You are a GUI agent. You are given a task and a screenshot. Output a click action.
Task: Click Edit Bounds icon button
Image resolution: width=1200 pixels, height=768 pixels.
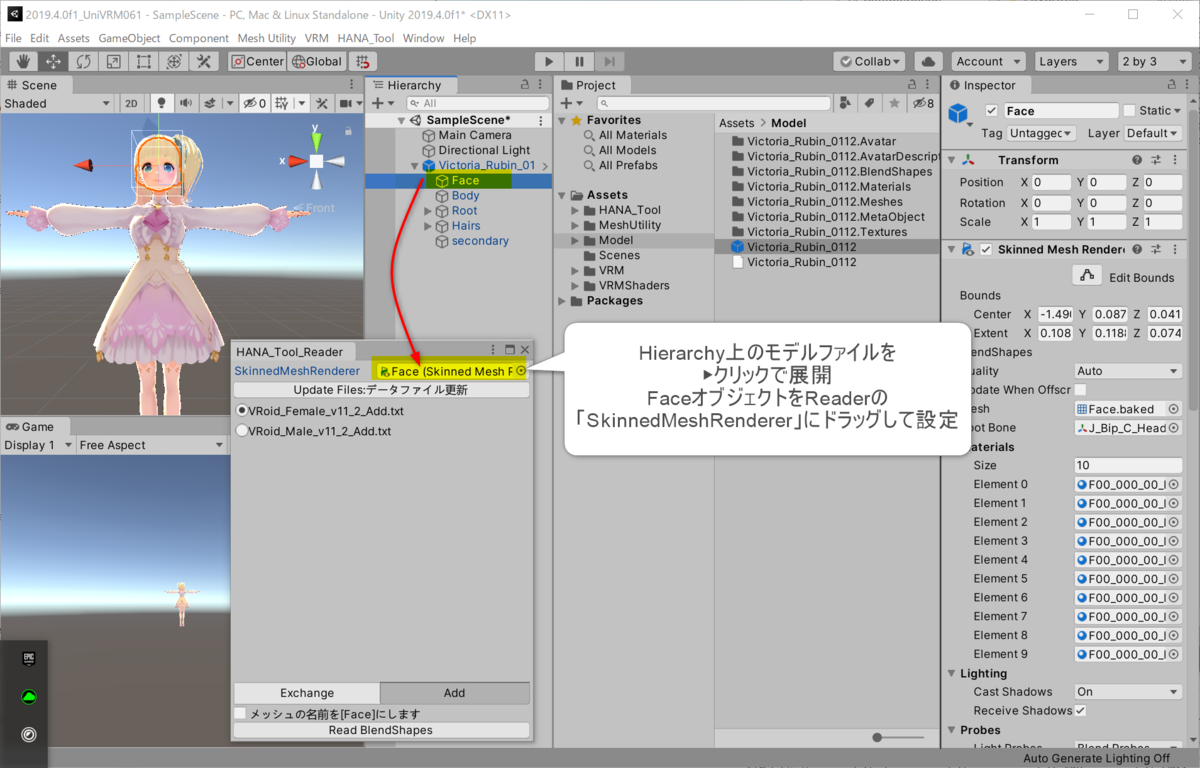(x=1087, y=275)
